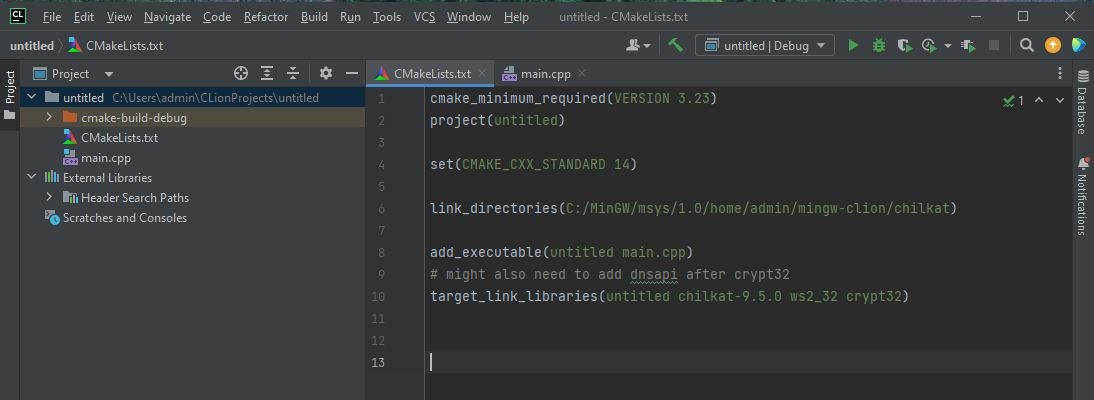Toggle the Notifications tool window
Image resolution: width=1094 pixels, height=400 pixels.
[x=1082, y=197]
